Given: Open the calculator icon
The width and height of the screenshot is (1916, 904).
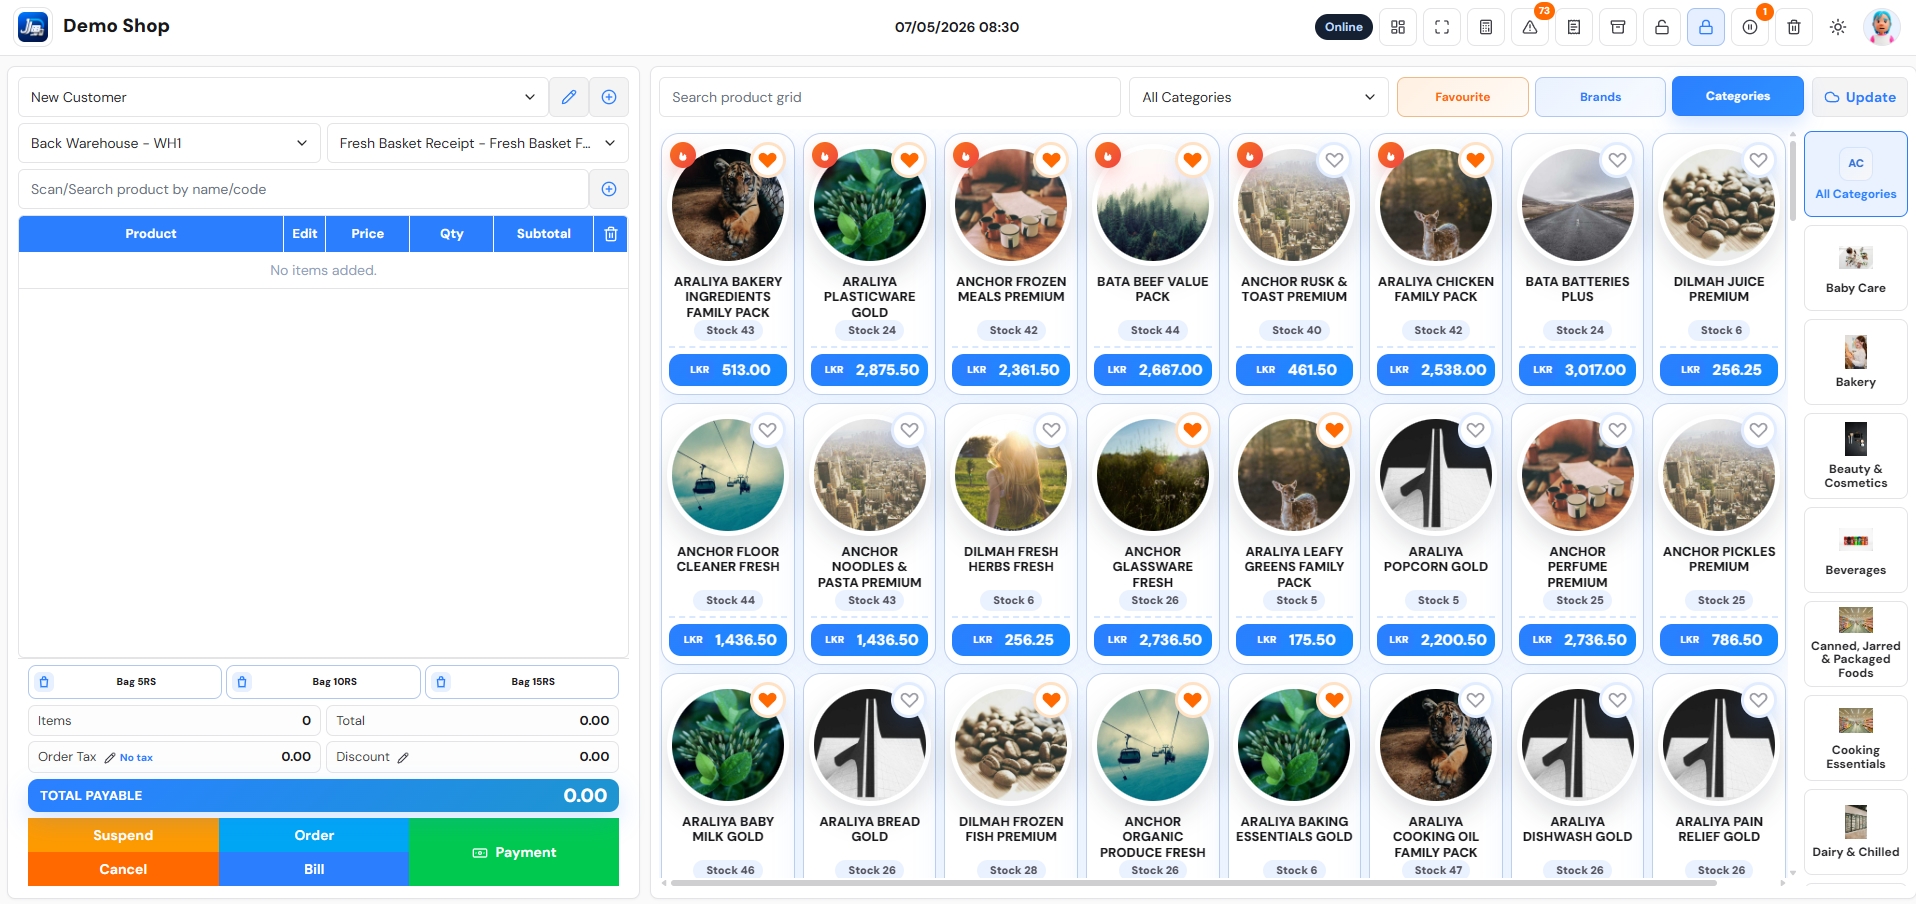Looking at the screenshot, I should point(1486,27).
